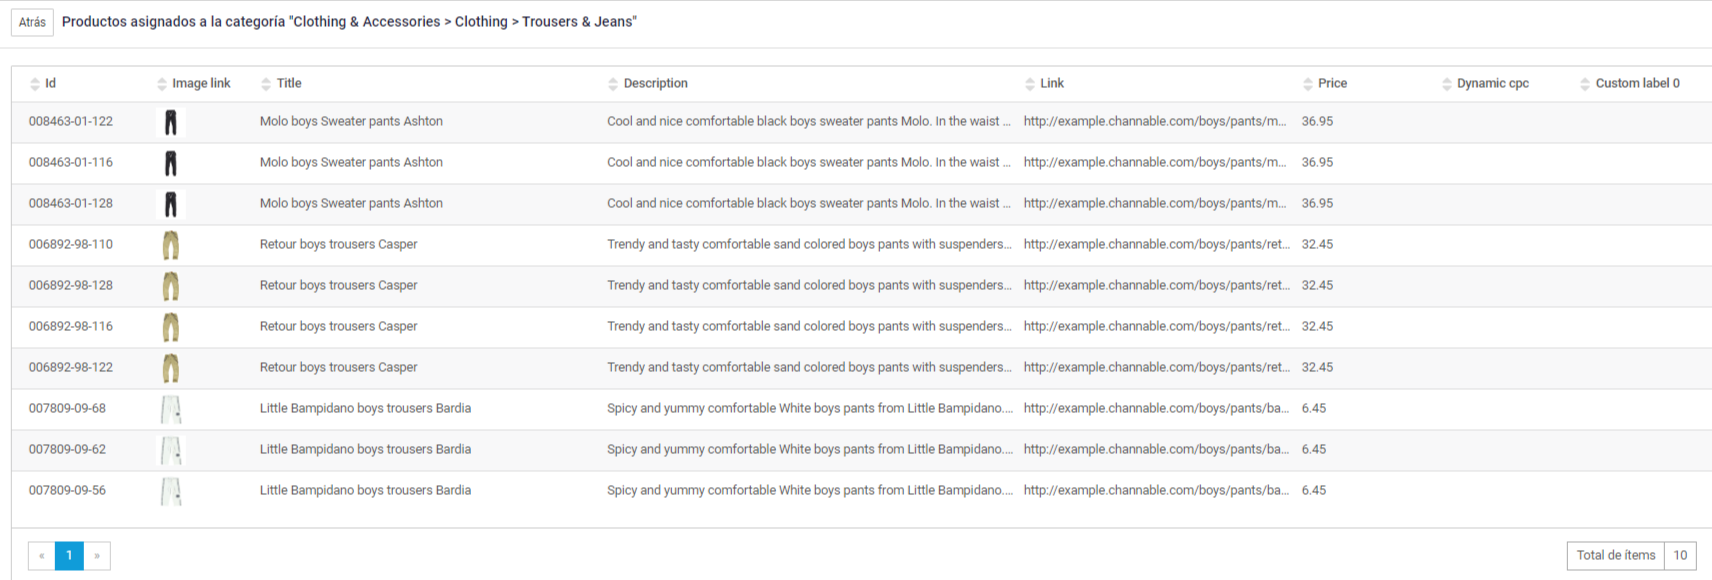Sort by Price column arrows
The width and height of the screenshot is (1712, 580).
pos(1308,84)
